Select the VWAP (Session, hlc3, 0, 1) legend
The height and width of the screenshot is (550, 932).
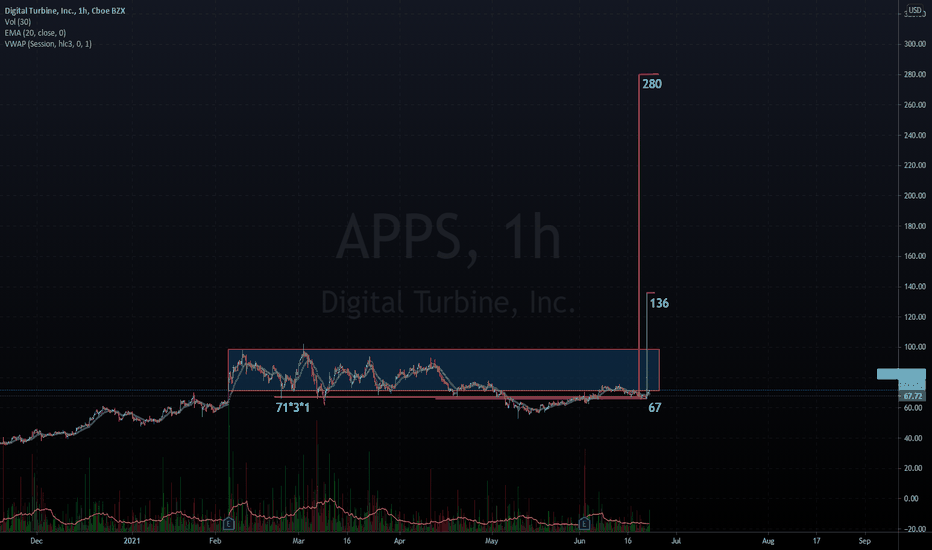point(48,44)
